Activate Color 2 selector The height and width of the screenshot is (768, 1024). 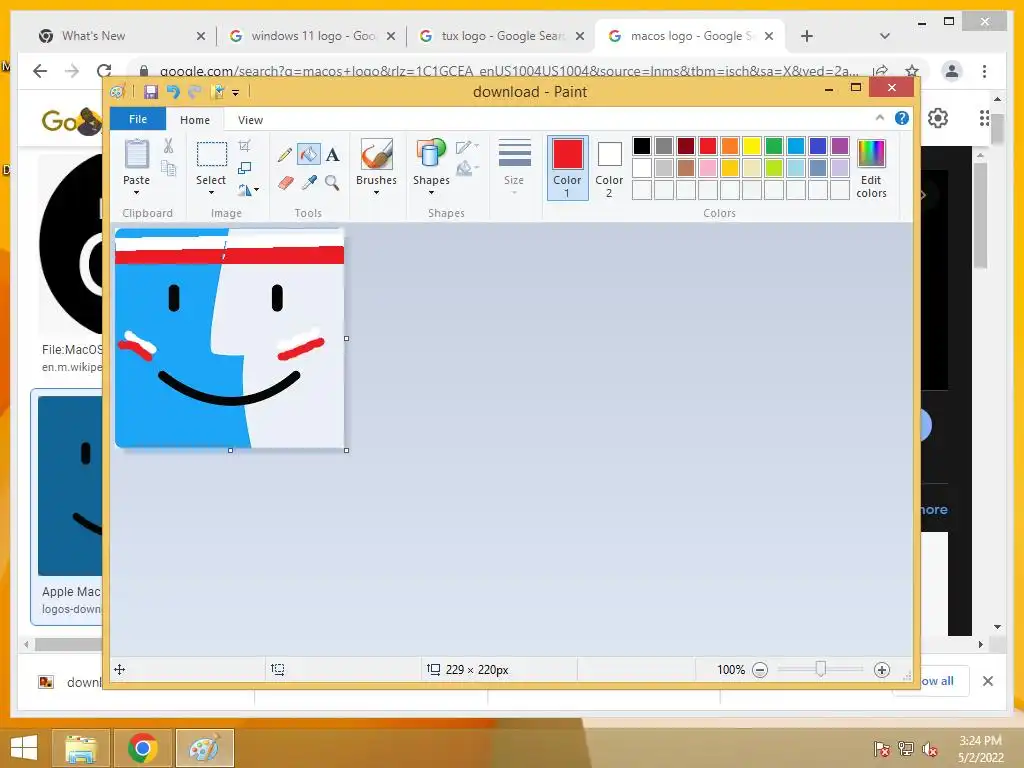609,168
